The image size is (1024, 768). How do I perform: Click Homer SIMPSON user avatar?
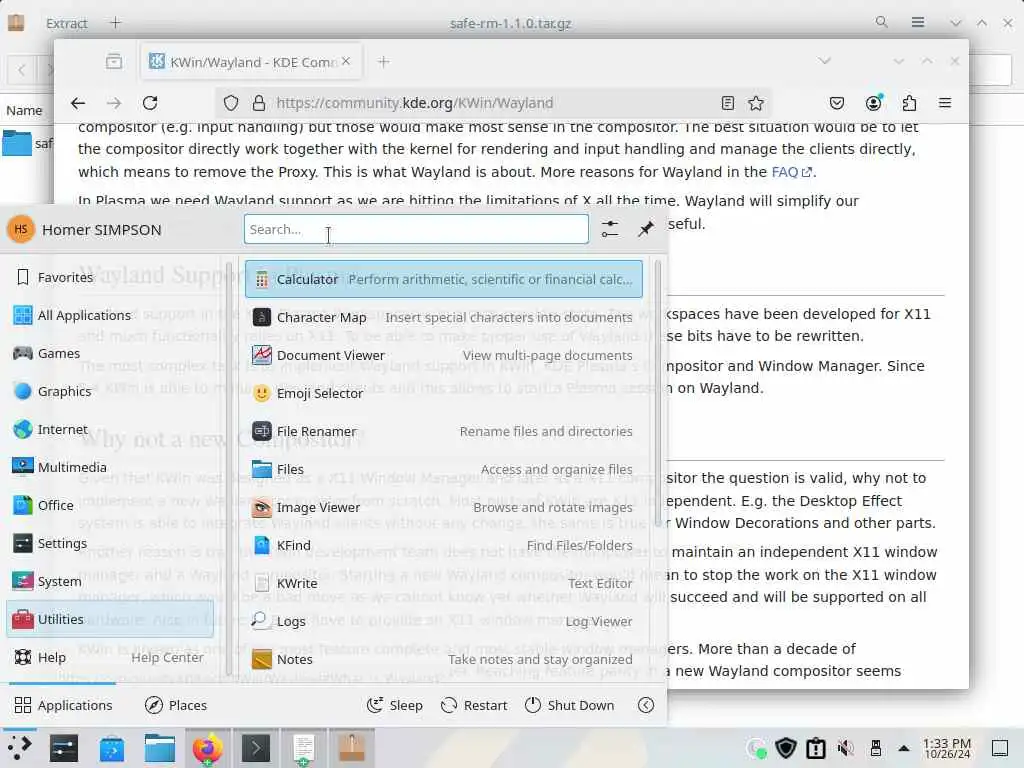pyautogui.click(x=21, y=229)
